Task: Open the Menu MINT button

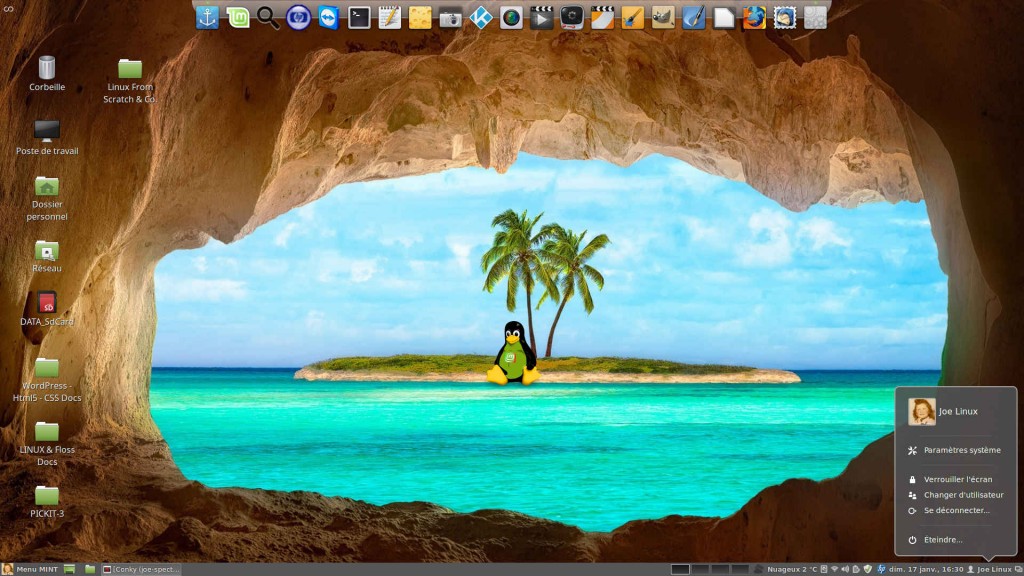Action: pos(30,569)
